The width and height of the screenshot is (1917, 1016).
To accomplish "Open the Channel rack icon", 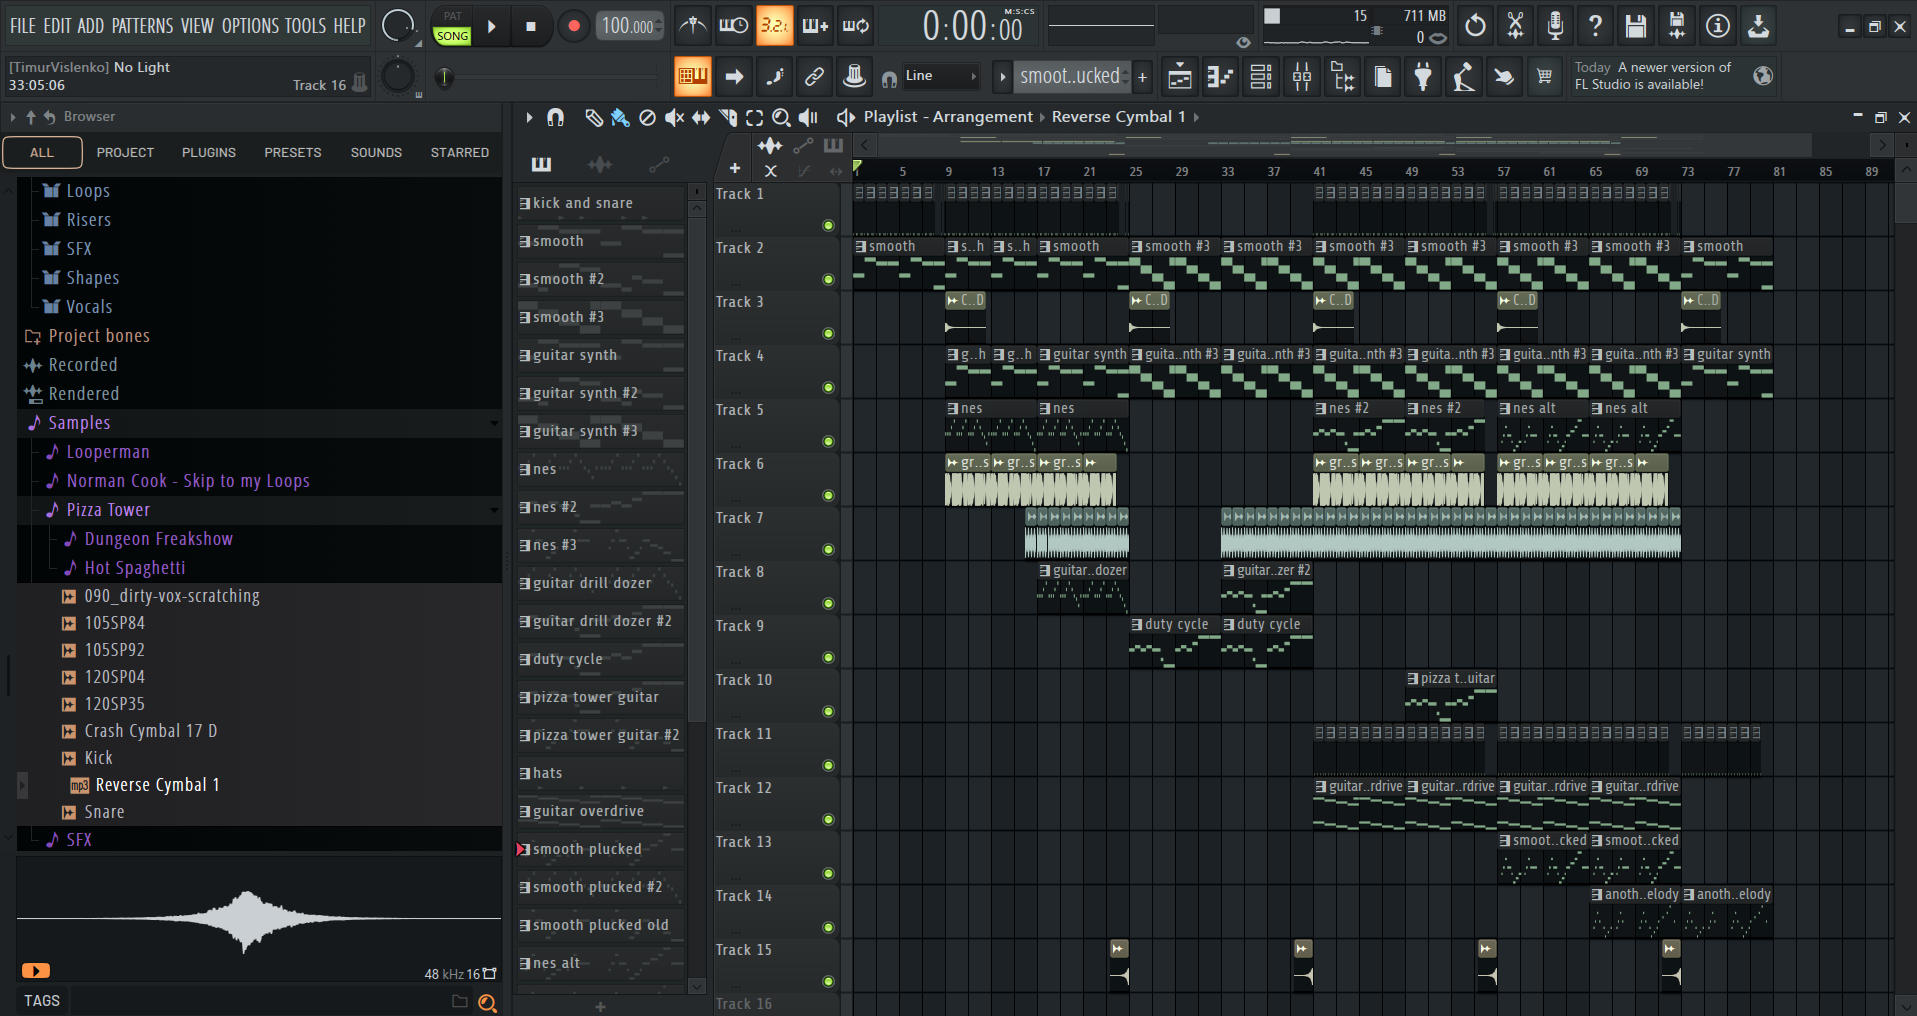I will [x=1261, y=77].
